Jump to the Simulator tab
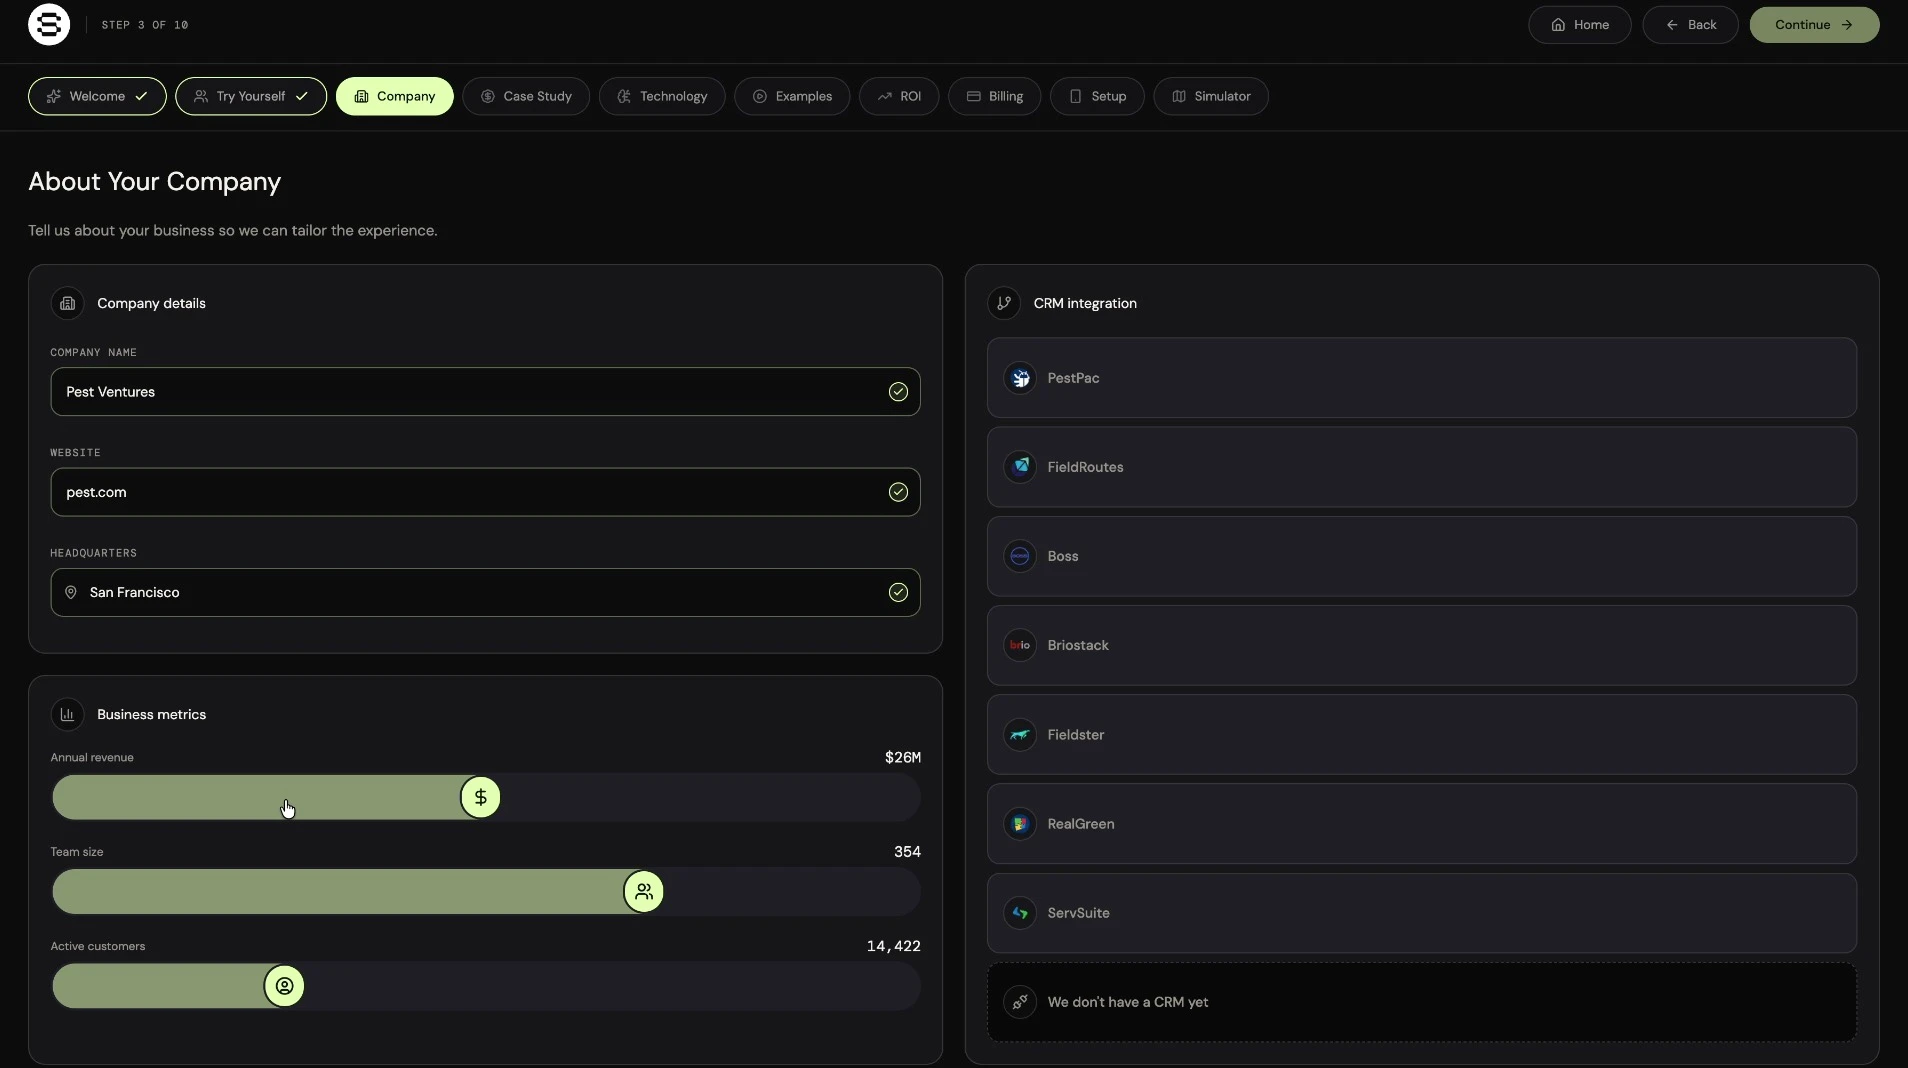Viewport: 1908px width, 1068px height. click(1211, 96)
